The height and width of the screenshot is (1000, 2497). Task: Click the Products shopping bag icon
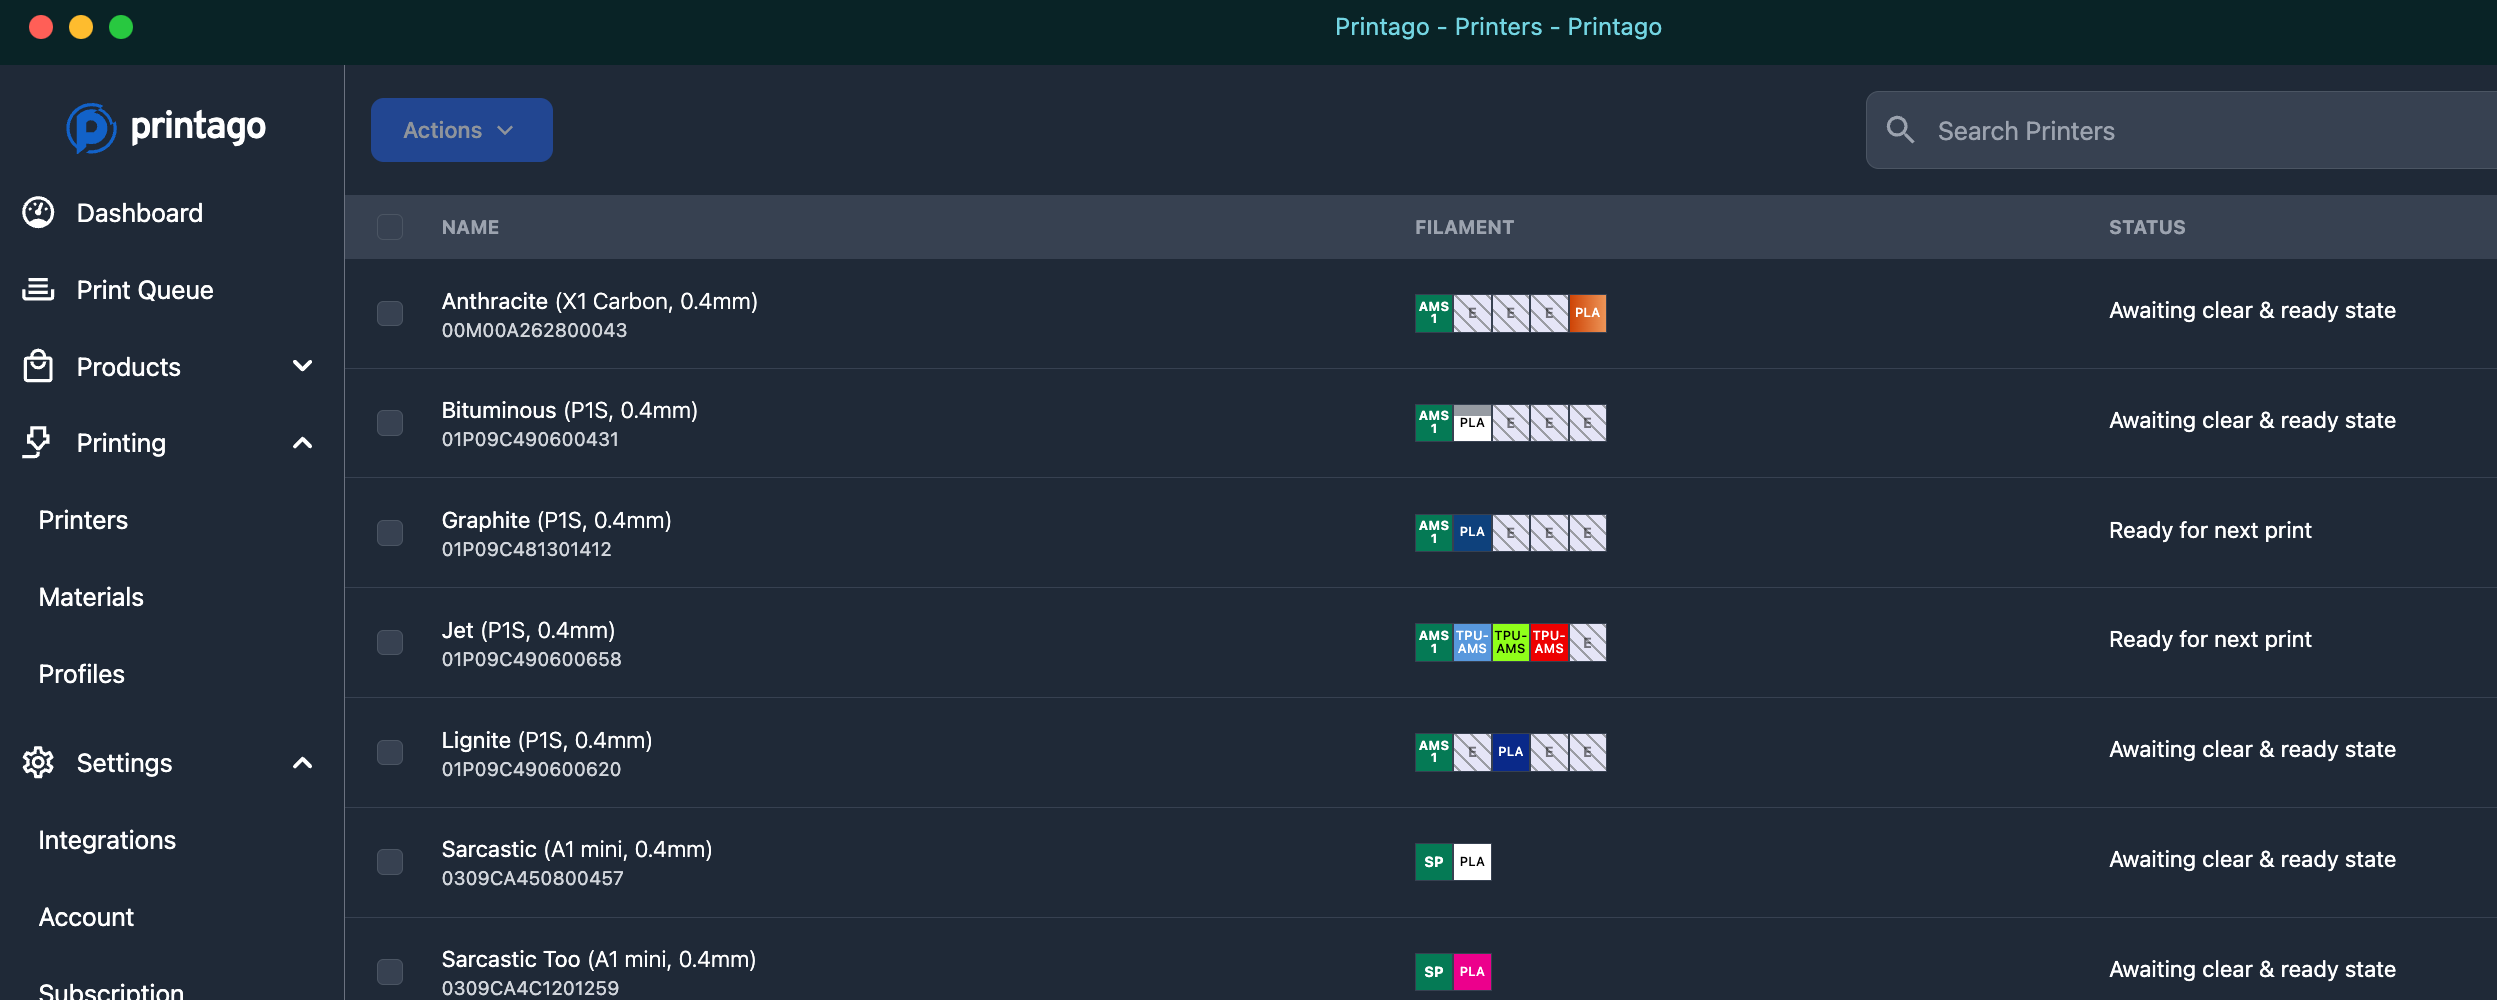click(x=38, y=366)
